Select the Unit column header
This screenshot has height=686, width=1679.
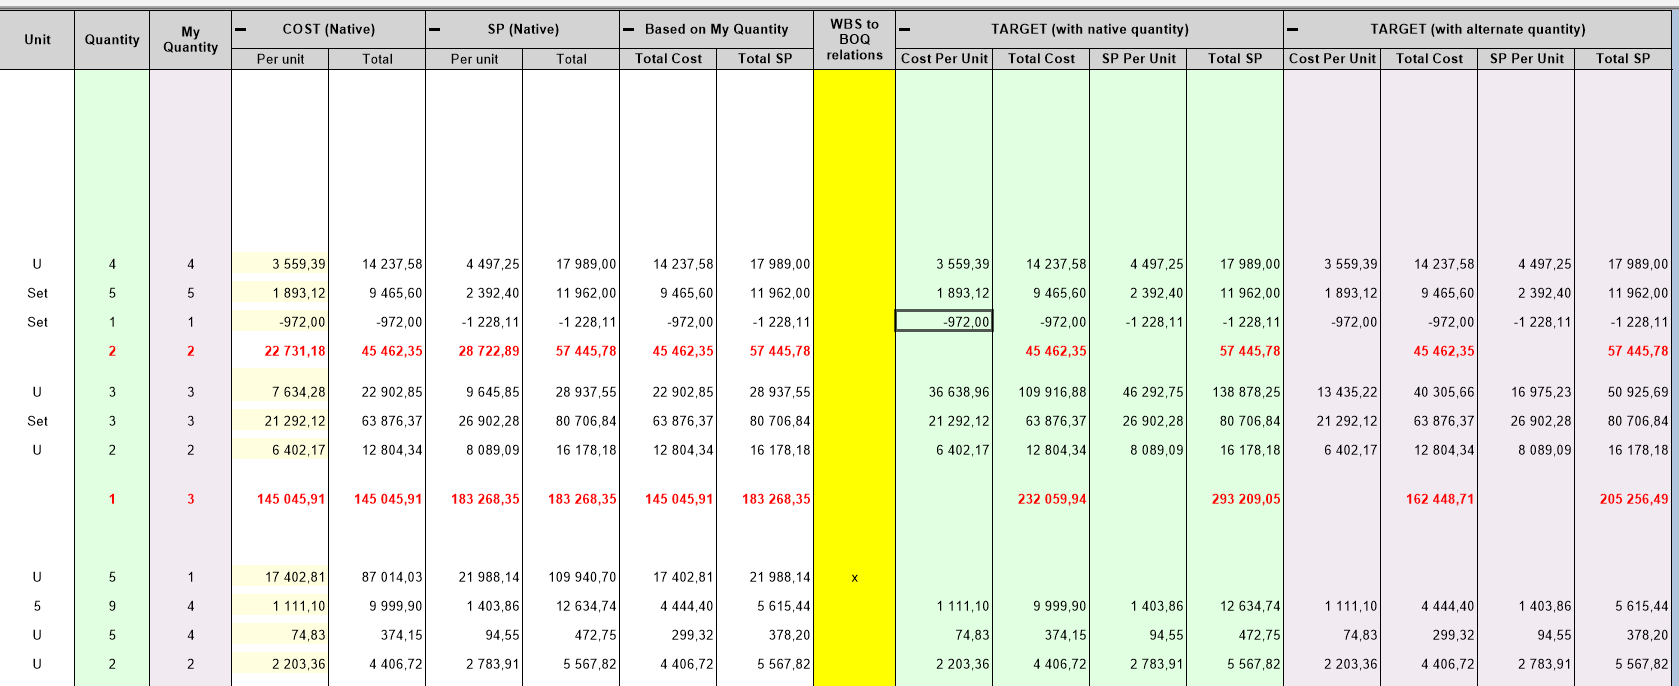(x=37, y=40)
